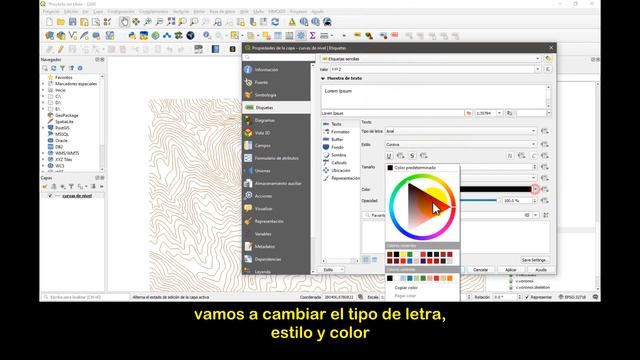Open the Etiquetas sencillas labeling mode dropdown

[431, 59]
